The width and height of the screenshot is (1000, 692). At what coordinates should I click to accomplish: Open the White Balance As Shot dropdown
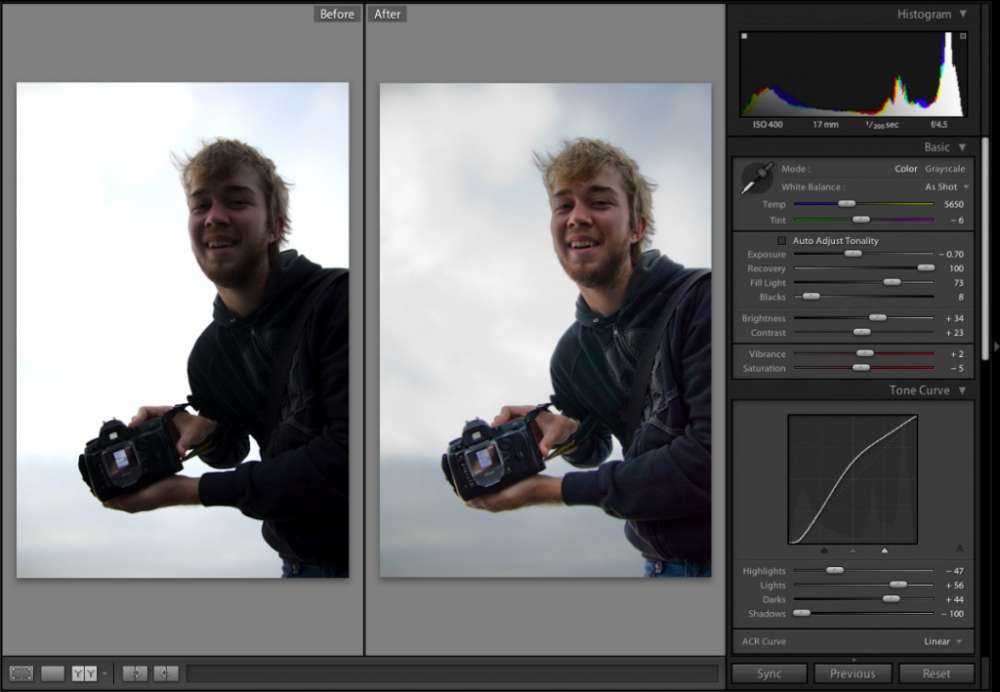point(946,187)
